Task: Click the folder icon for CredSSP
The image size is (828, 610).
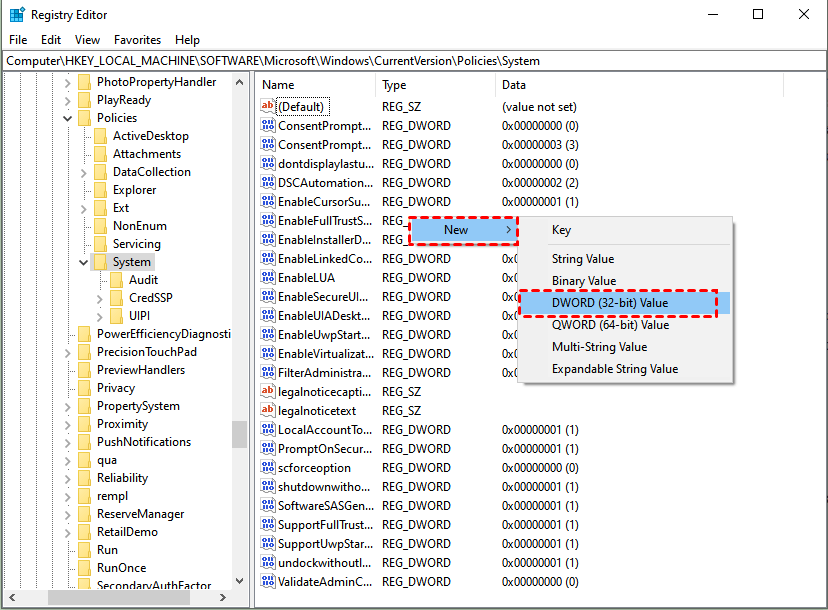Action: tap(116, 298)
